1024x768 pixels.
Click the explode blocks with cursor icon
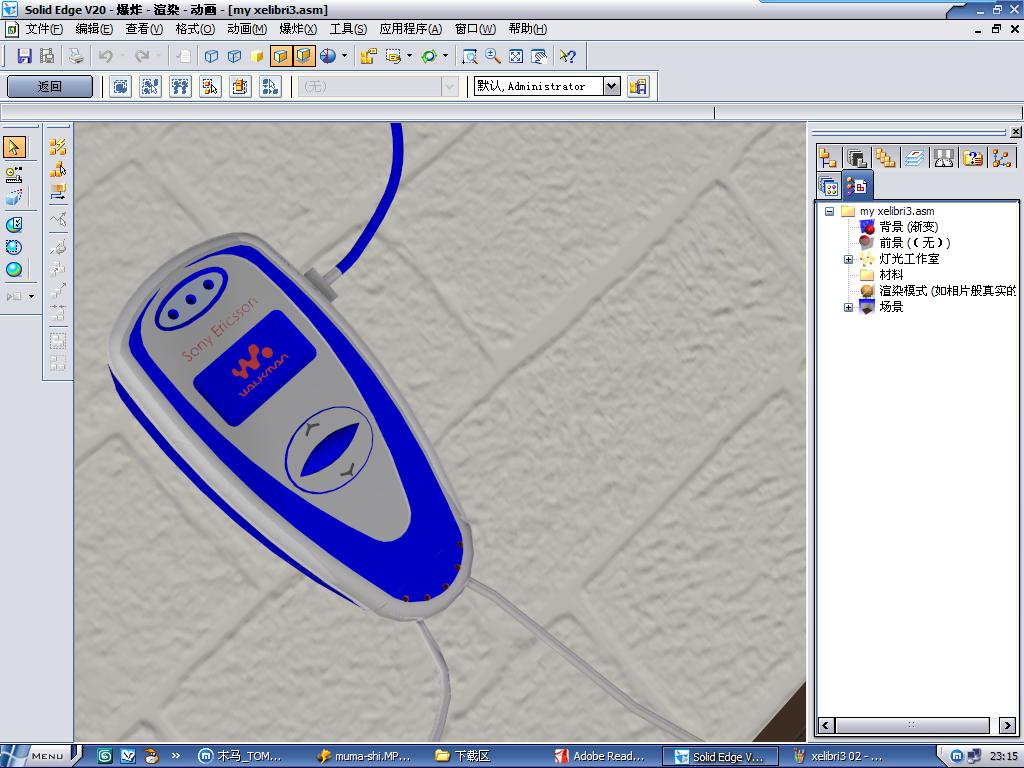coord(58,169)
